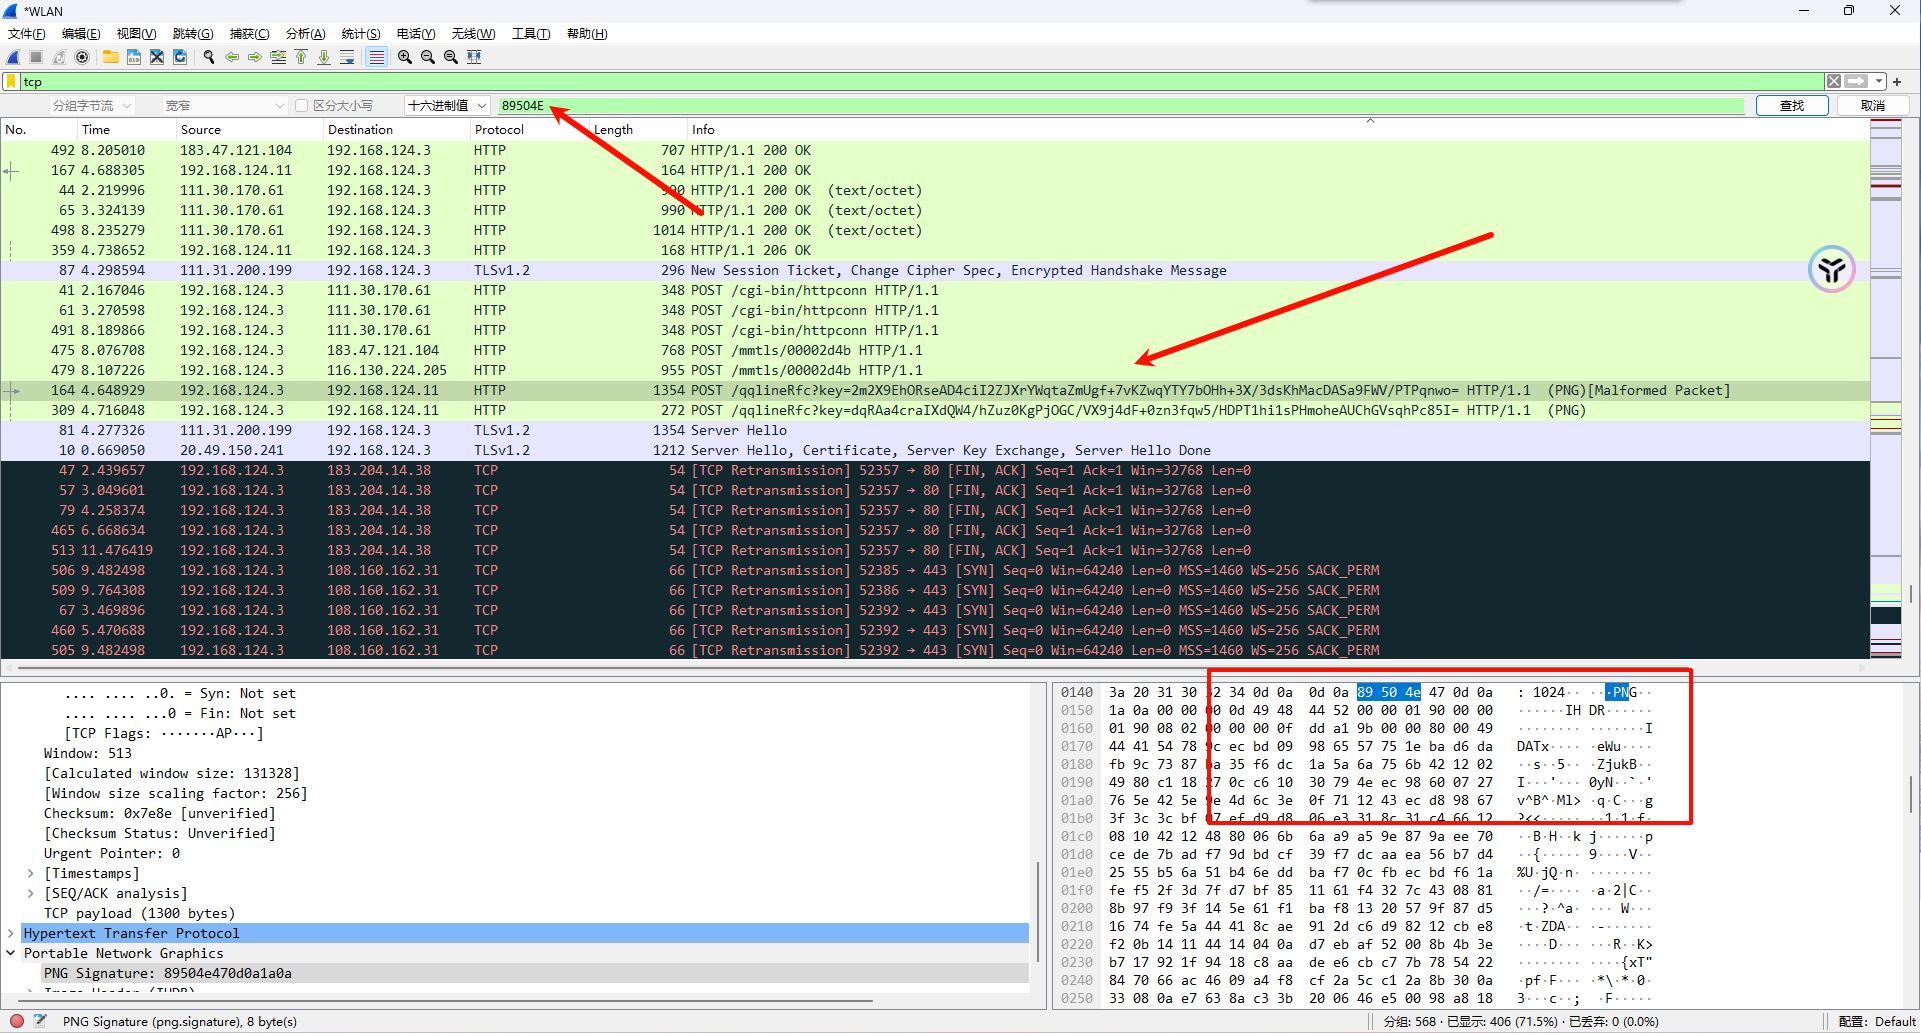Open the 十六进制值 search type dropdown
Image resolution: width=1921 pixels, height=1033 pixels.
pos(446,105)
